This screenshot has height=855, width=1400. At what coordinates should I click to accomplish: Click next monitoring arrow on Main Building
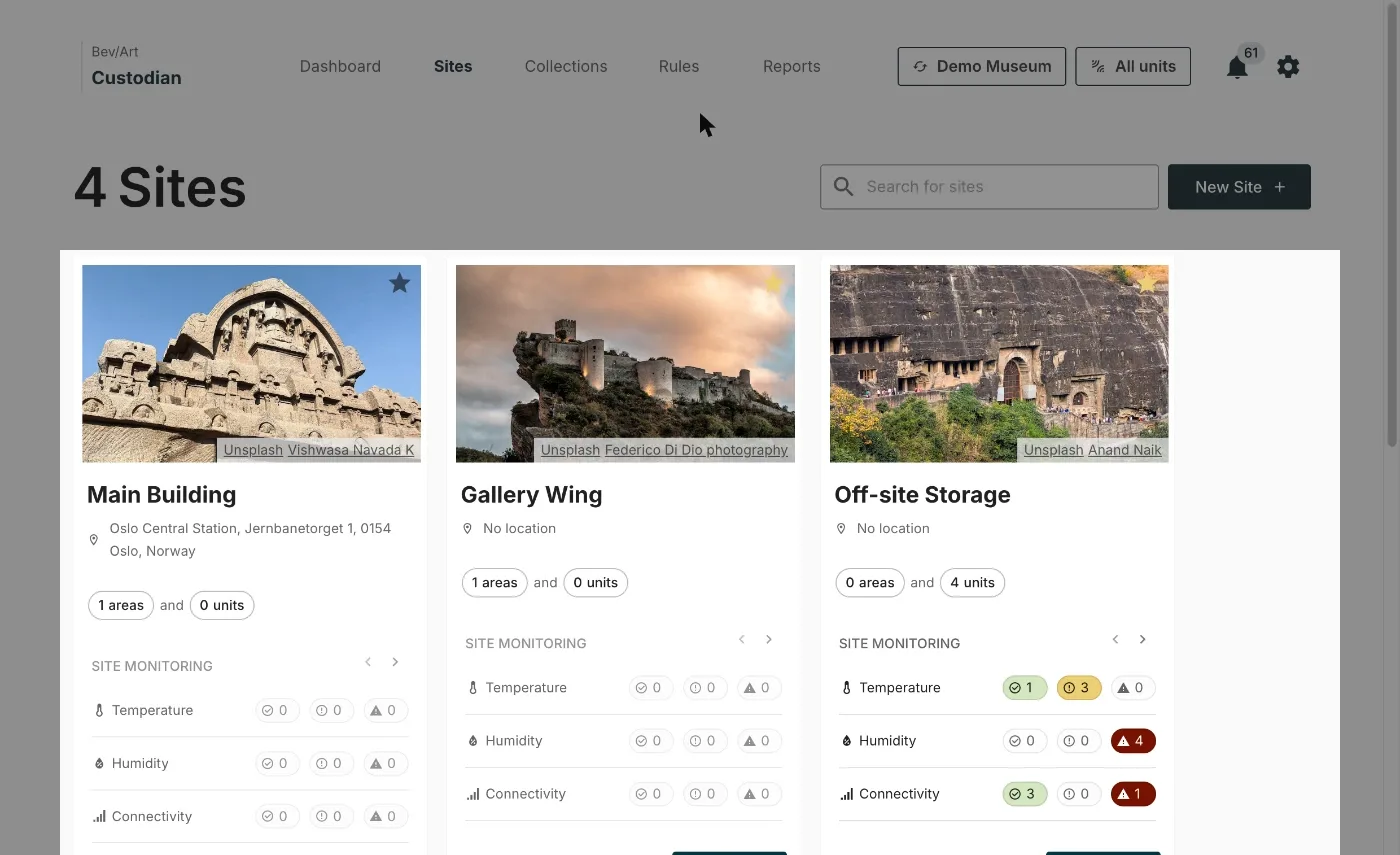(395, 662)
